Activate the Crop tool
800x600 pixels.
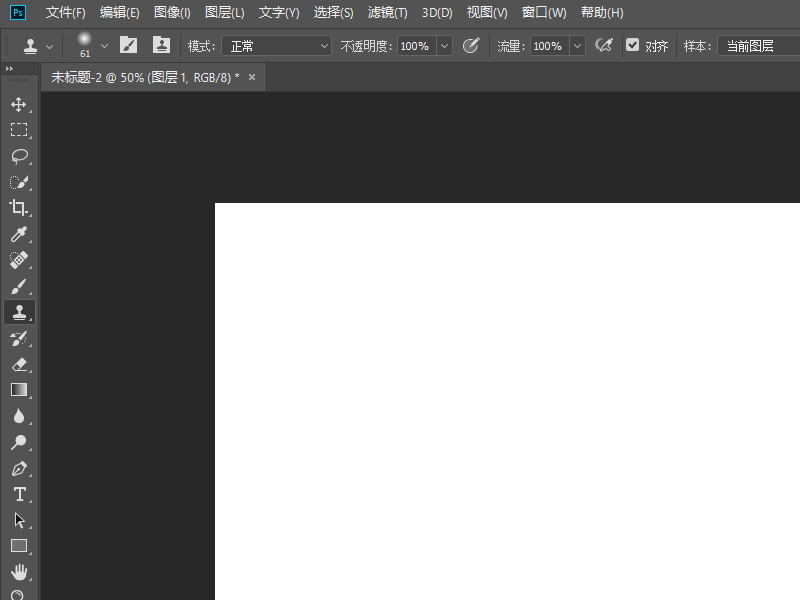pos(18,208)
